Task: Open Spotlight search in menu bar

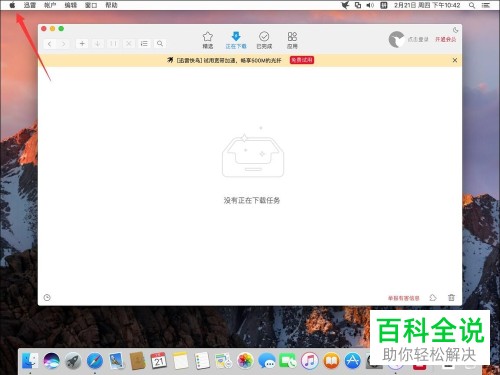Action: point(472,5)
